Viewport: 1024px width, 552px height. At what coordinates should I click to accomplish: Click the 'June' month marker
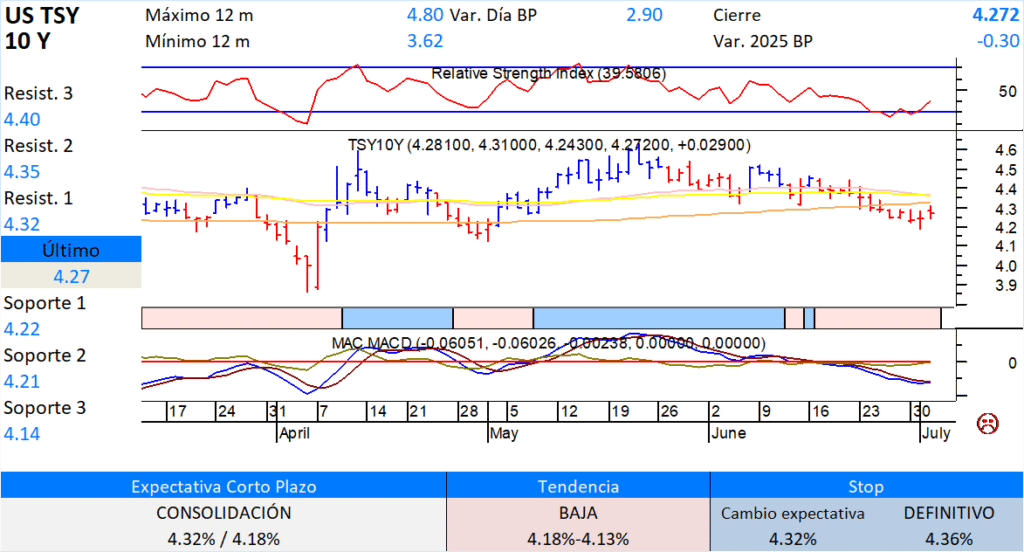[728, 433]
